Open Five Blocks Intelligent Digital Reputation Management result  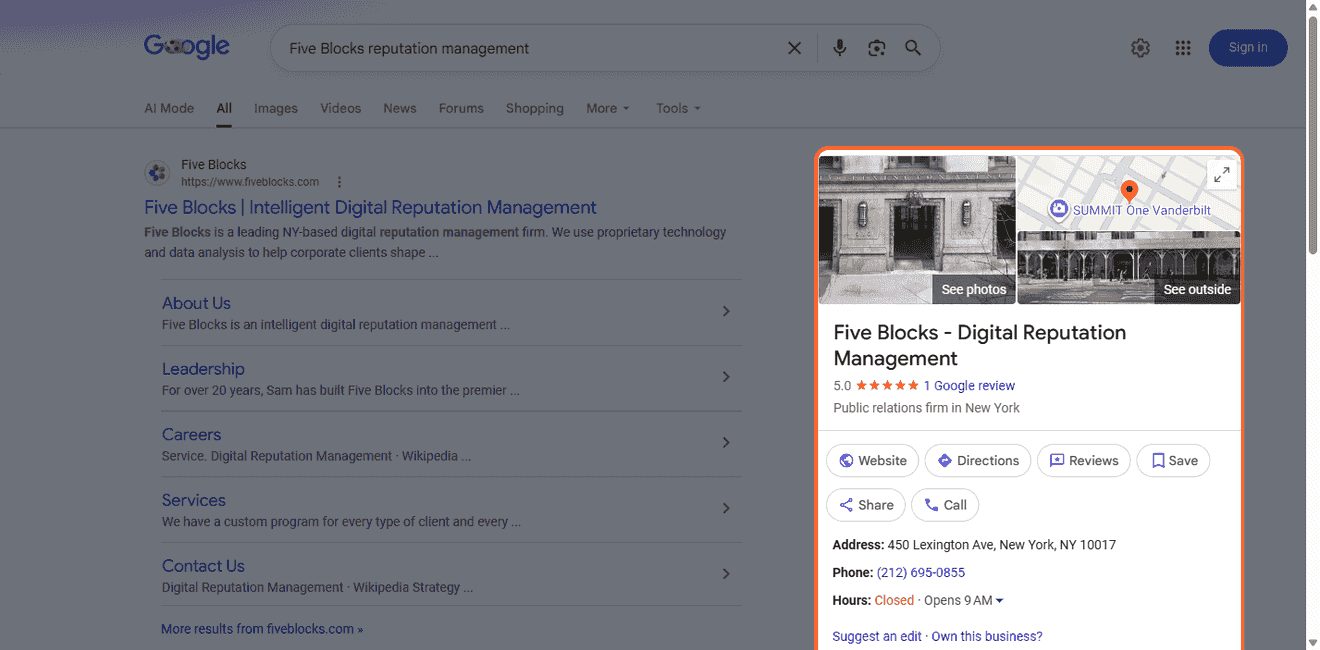click(370, 208)
